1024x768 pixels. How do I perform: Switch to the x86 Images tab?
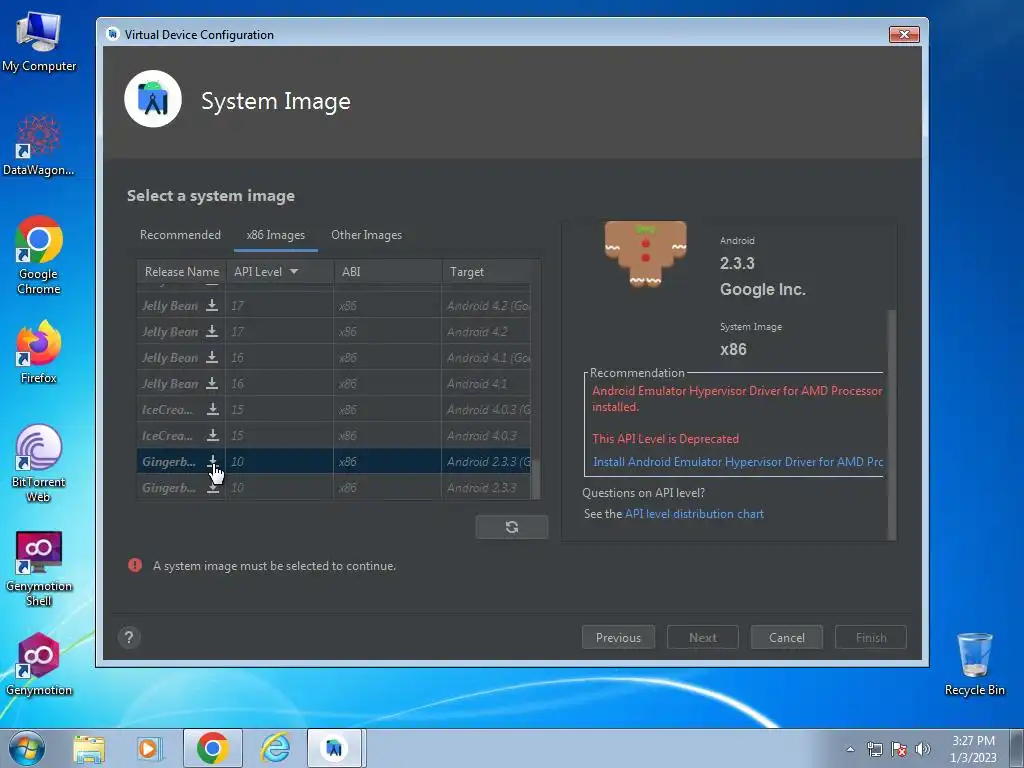pos(276,235)
